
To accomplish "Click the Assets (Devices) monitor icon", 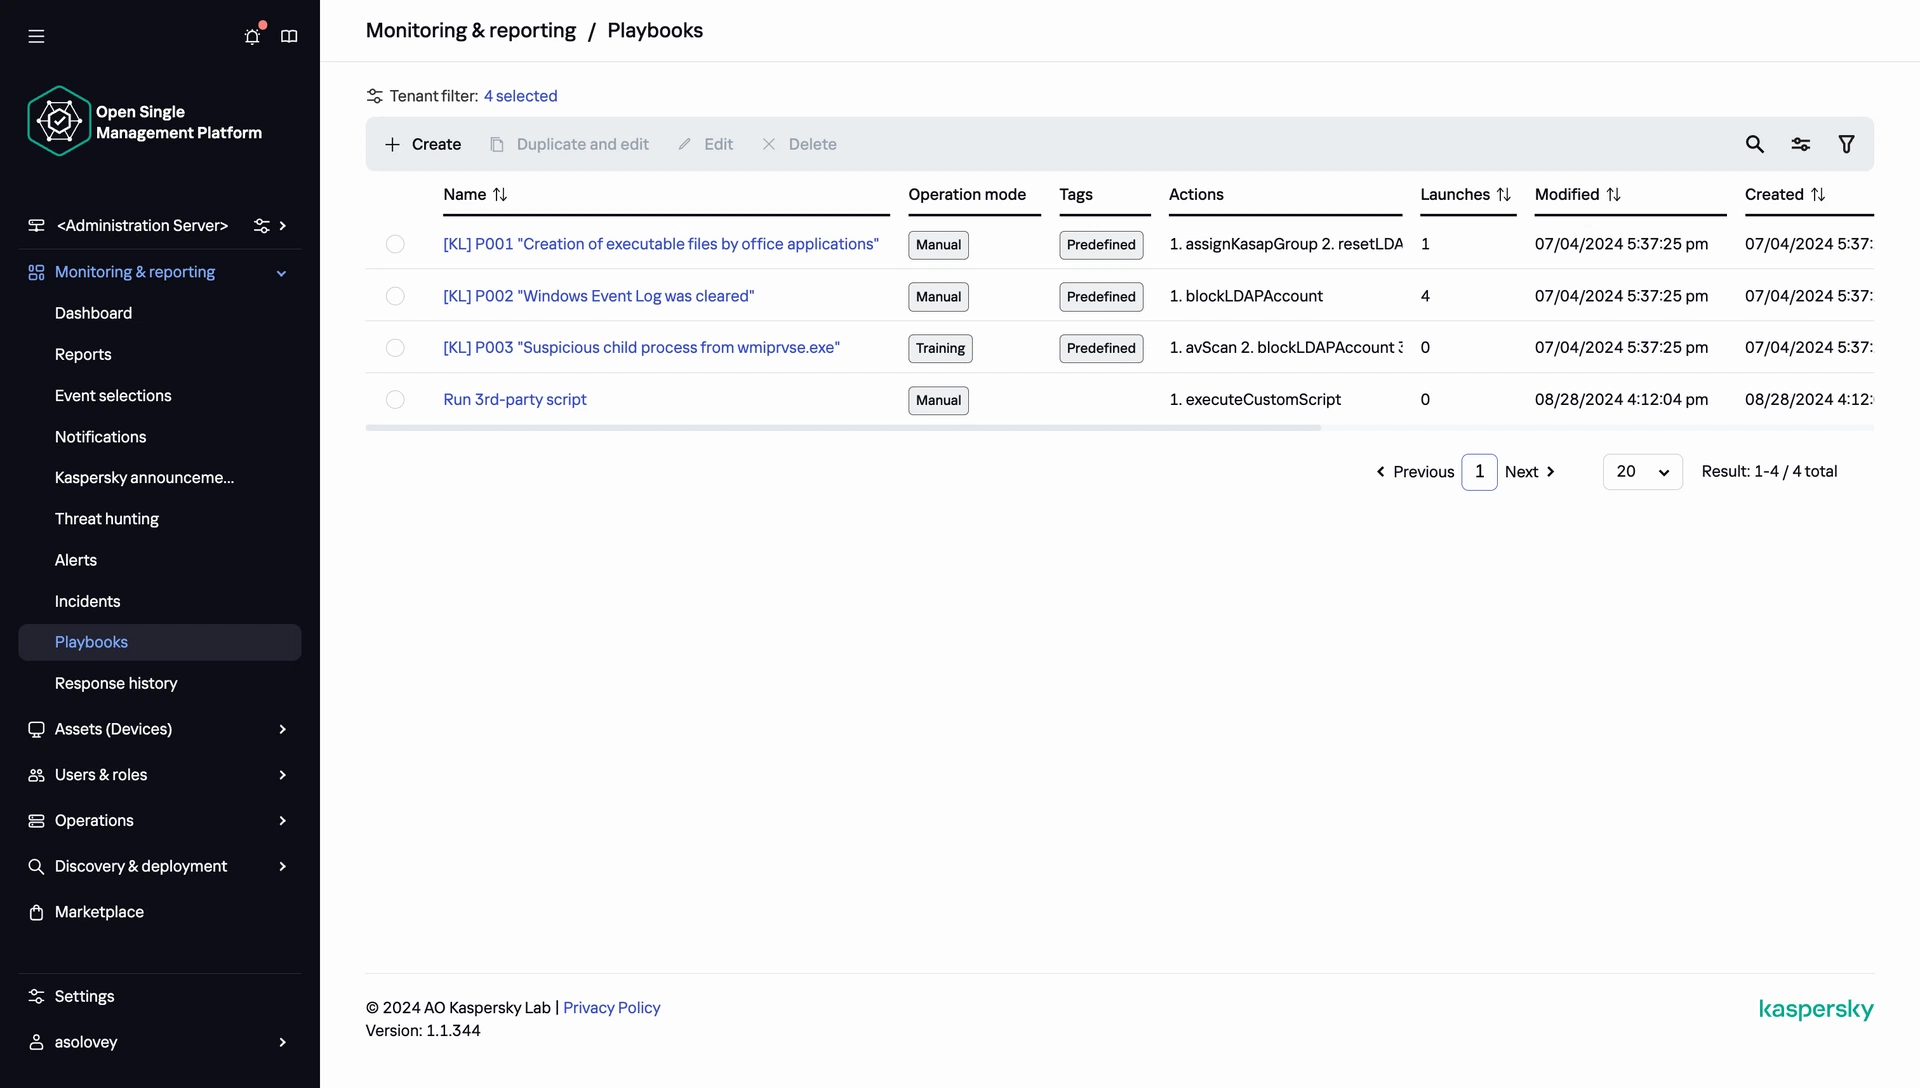I will [36, 729].
